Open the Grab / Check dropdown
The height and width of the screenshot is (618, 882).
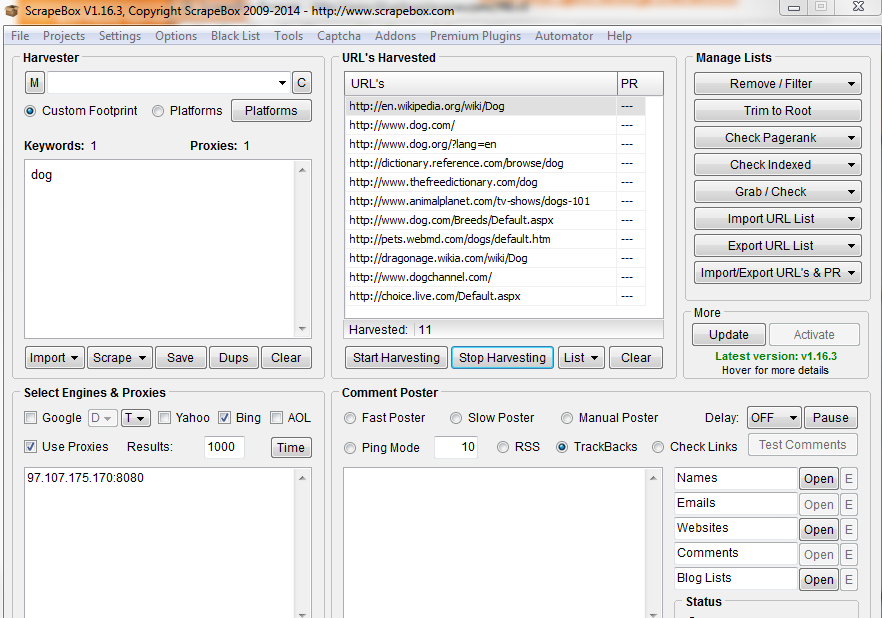click(777, 192)
